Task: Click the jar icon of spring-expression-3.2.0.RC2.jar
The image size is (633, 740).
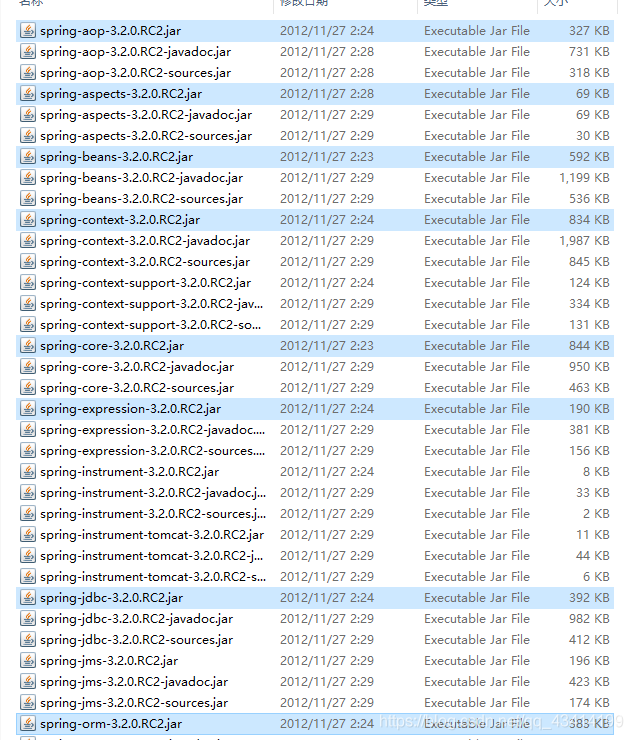Action: coord(28,409)
